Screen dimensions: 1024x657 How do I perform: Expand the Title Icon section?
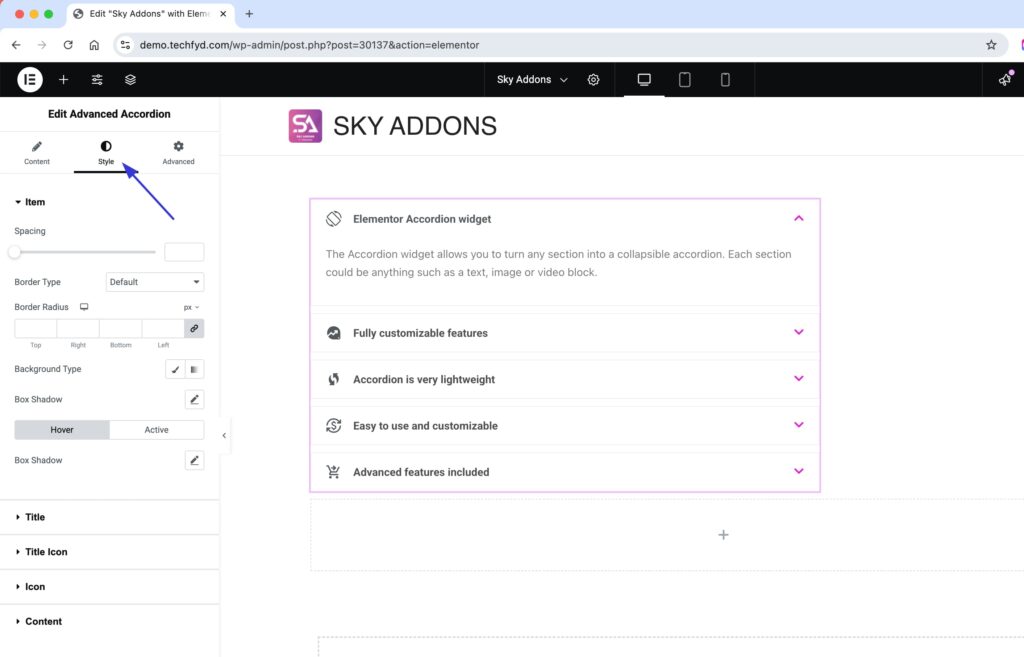pyautogui.click(x=110, y=552)
